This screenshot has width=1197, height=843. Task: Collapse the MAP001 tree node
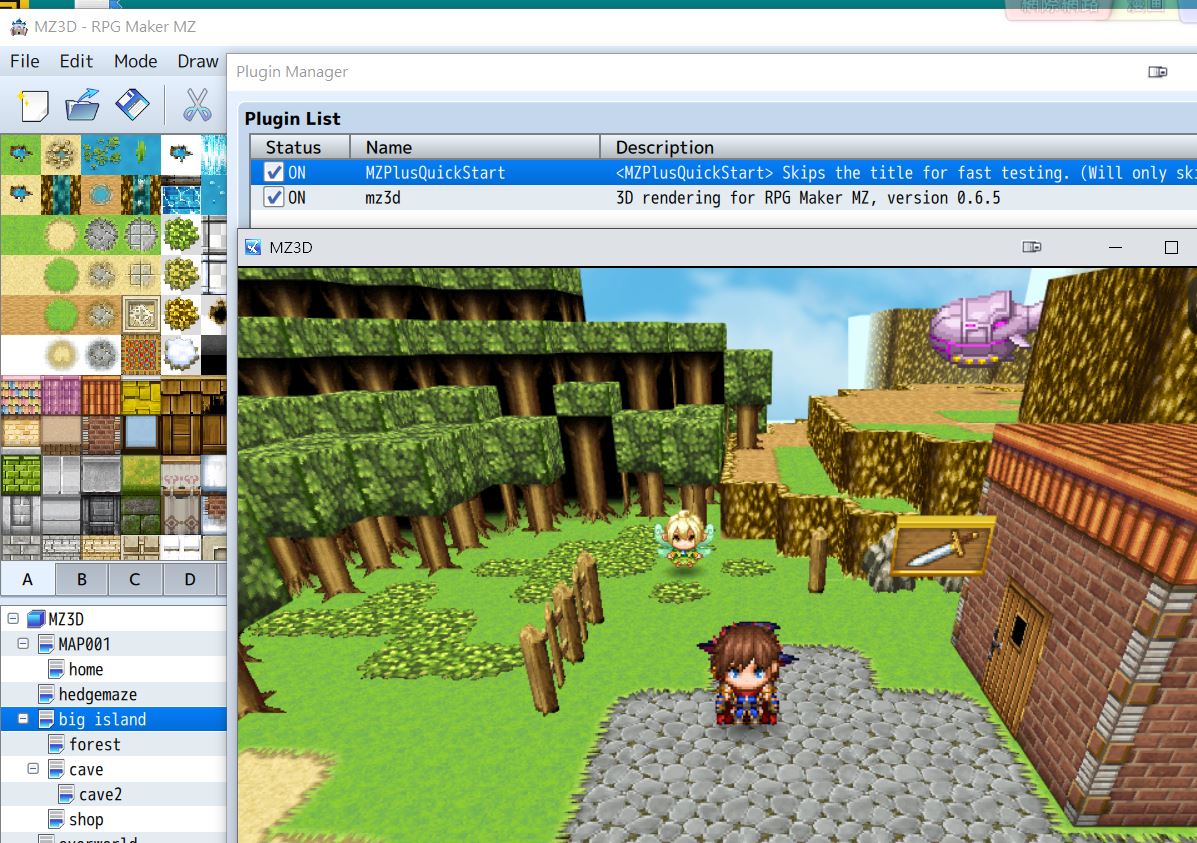(23, 644)
